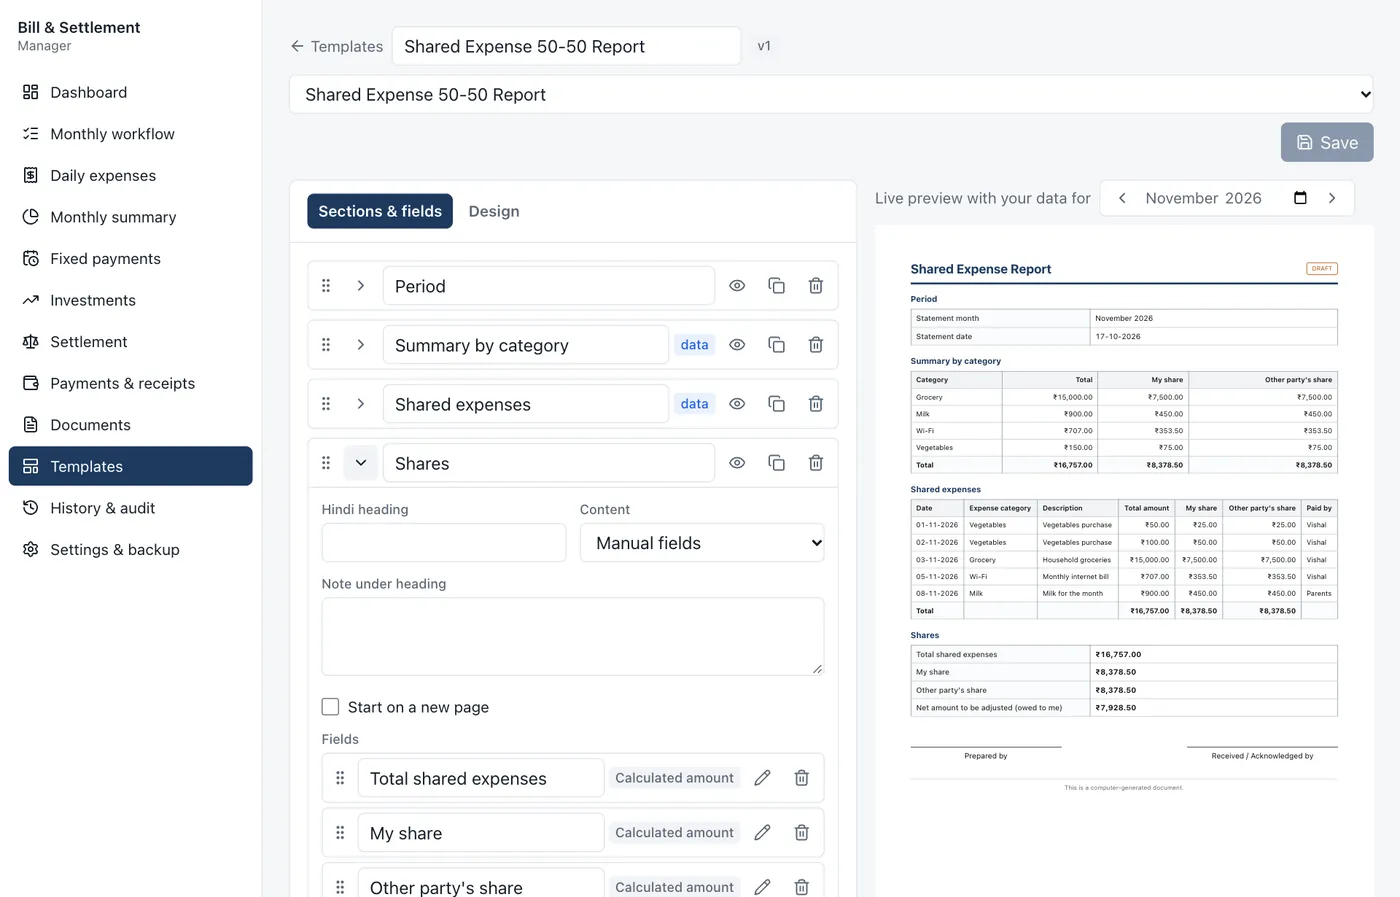Screen dimensions: 1400x897
Task: Delete the My share field
Action: coord(801,833)
